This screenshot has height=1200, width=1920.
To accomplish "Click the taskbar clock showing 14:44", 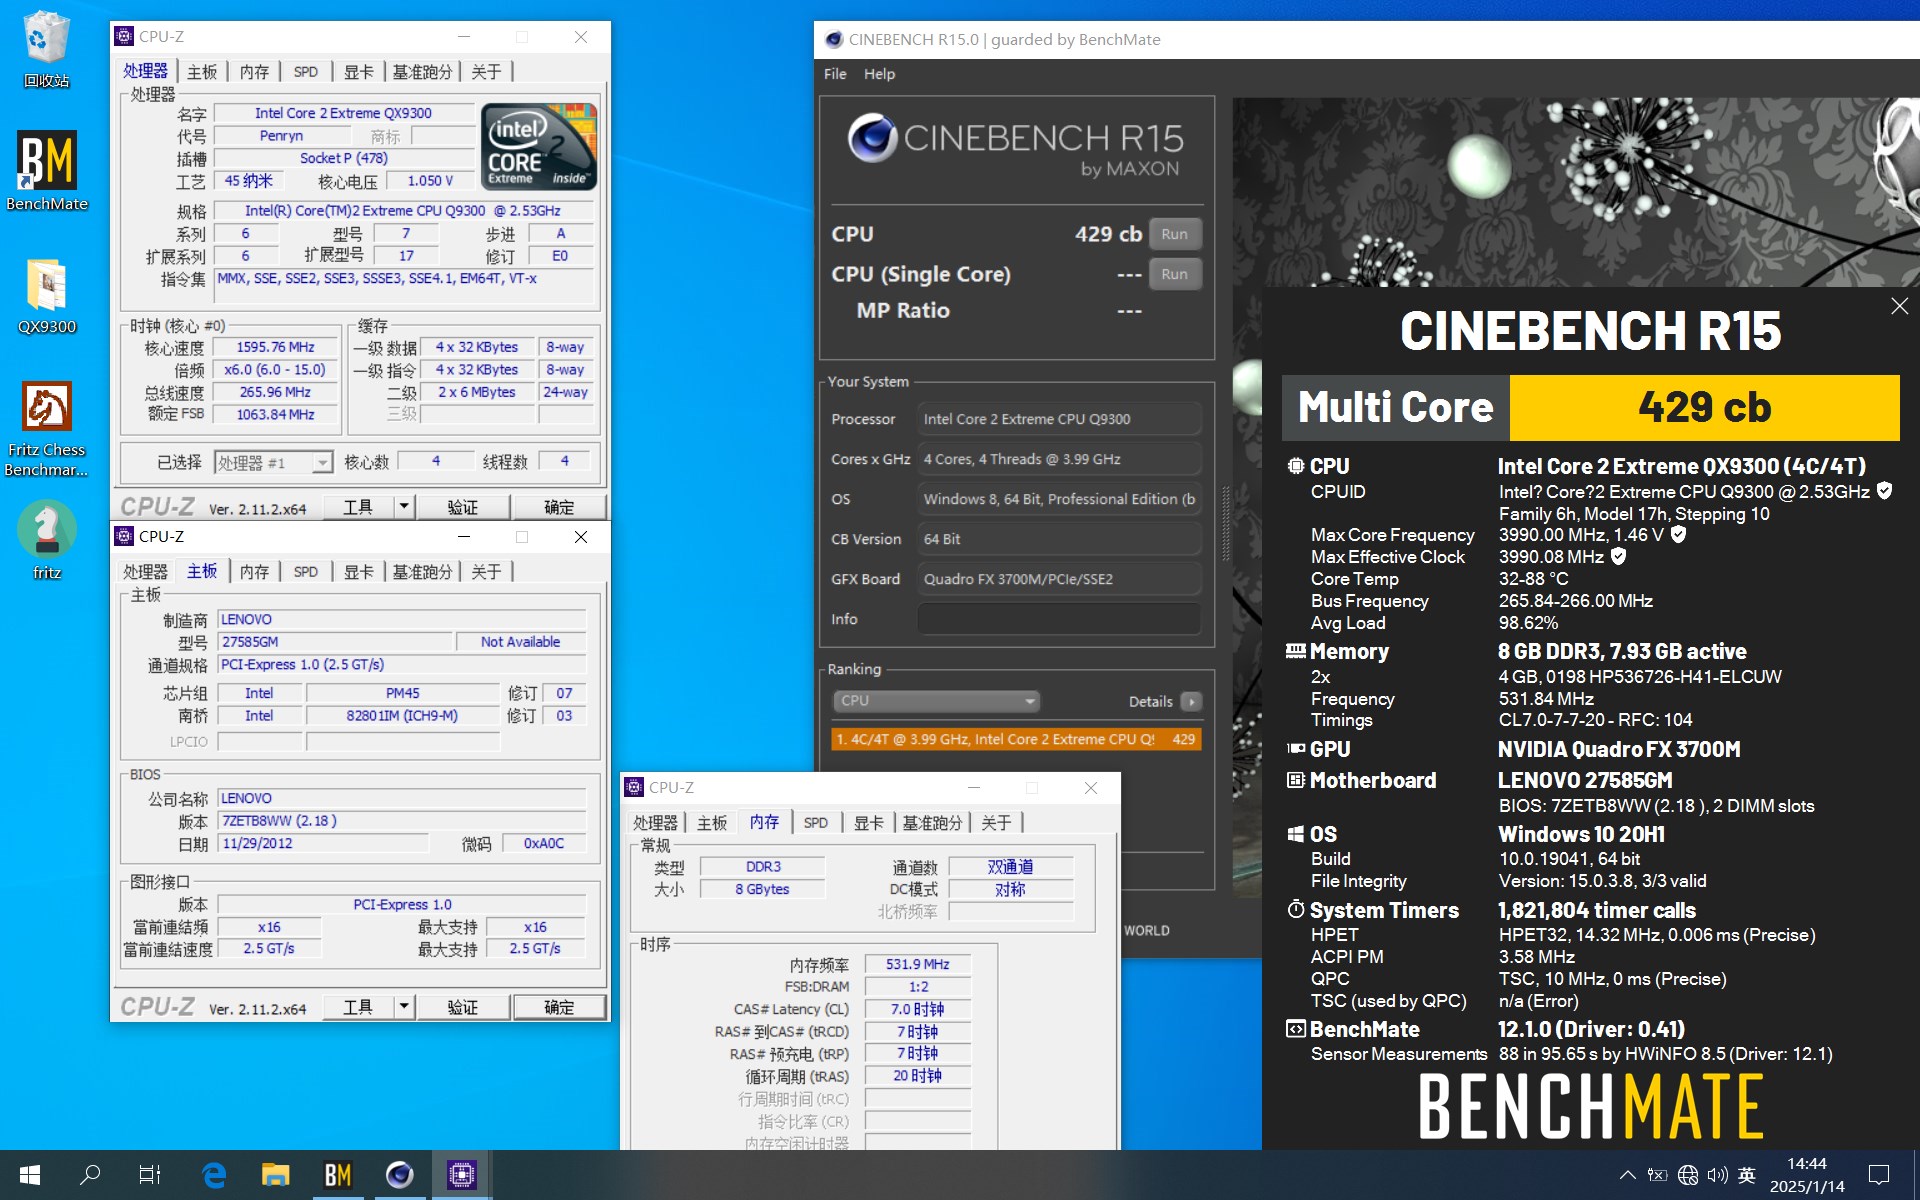I will tap(1807, 1175).
